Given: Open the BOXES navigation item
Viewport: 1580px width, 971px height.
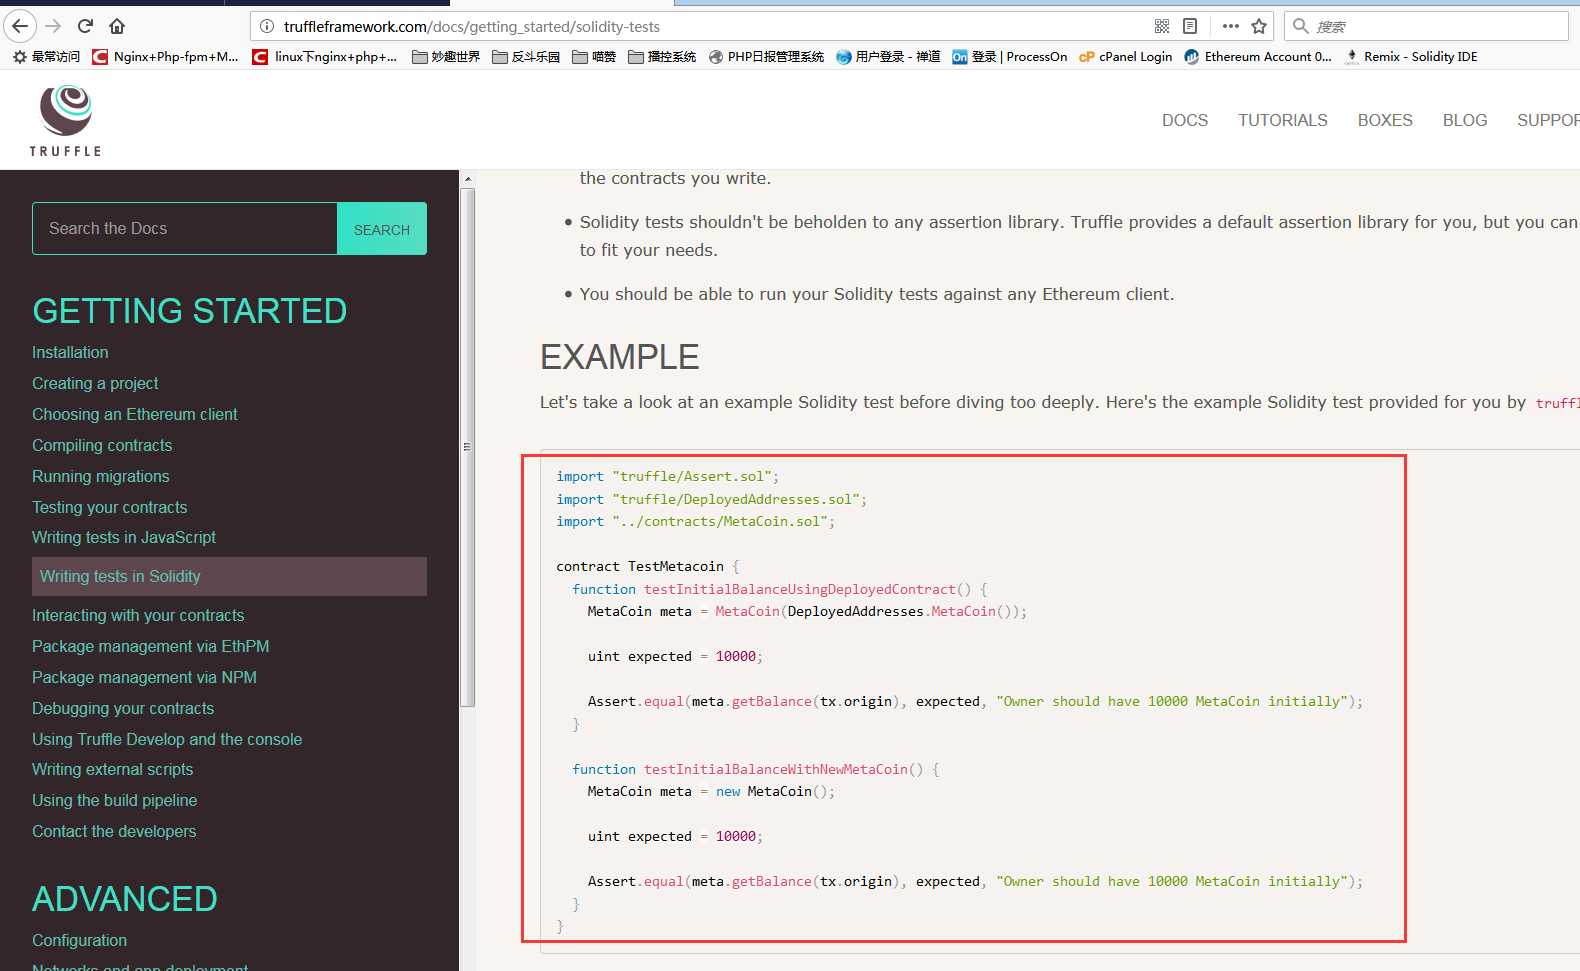Looking at the screenshot, I should pyautogui.click(x=1384, y=120).
